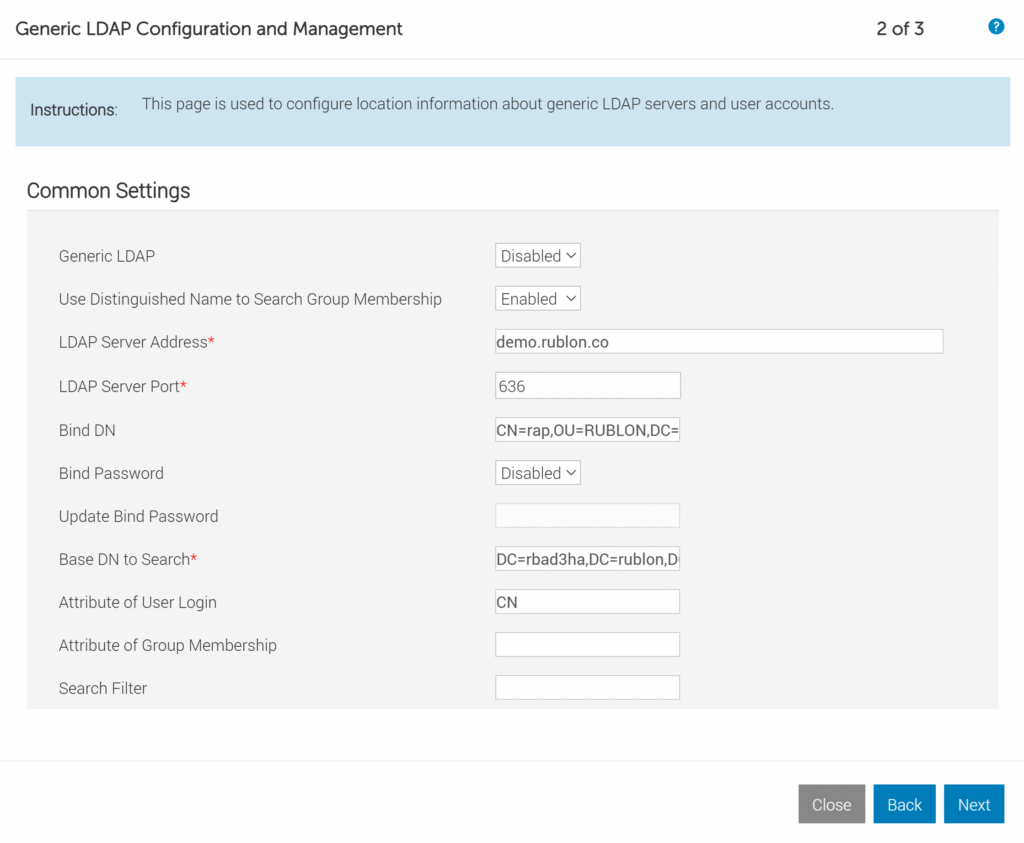
Task: Edit the LDAP Server Address field
Action: click(x=718, y=341)
